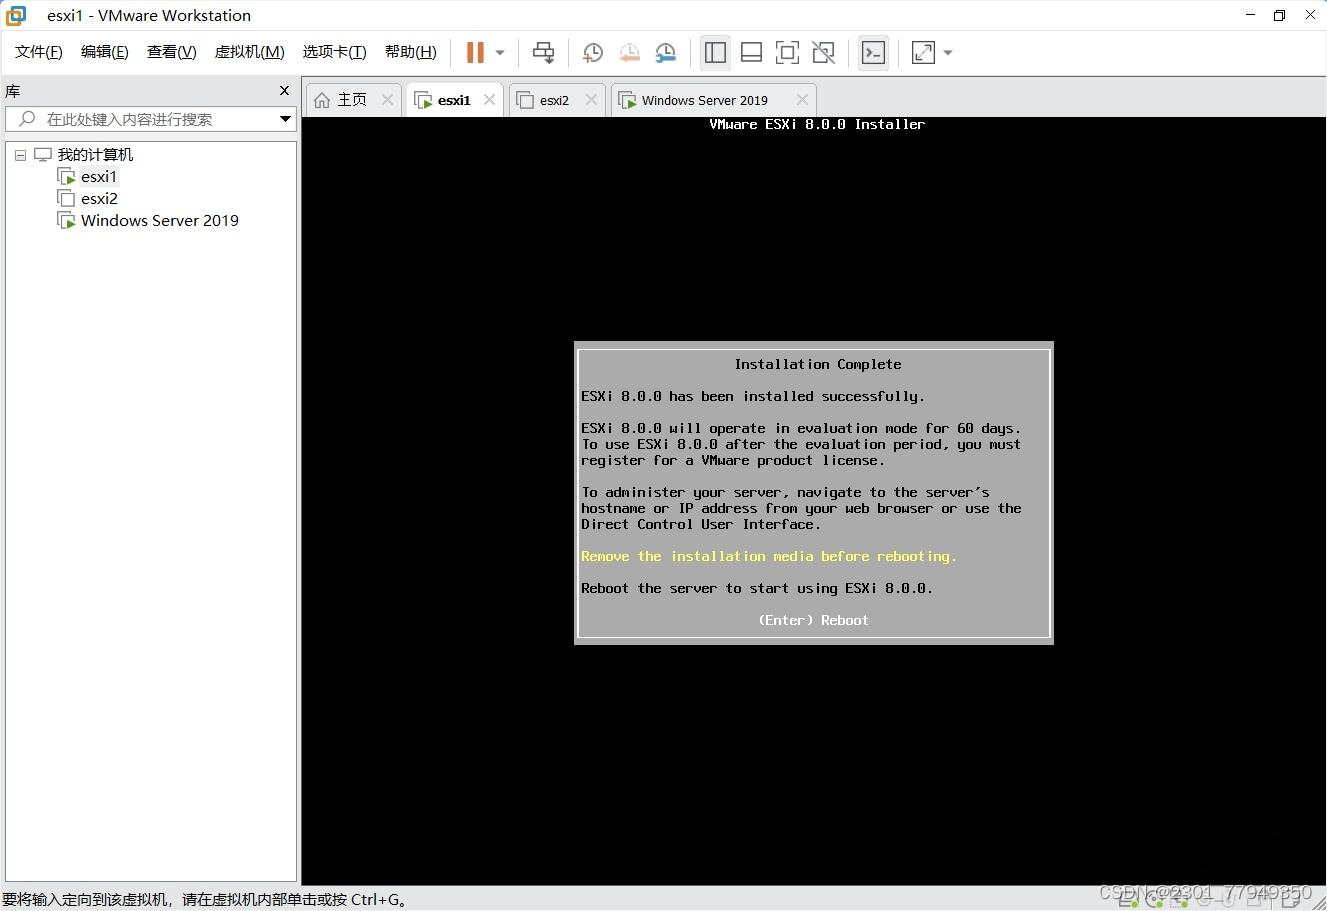Open the power options dropdown arrow
The height and width of the screenshot is (911, 1327).
coord(500,53)
